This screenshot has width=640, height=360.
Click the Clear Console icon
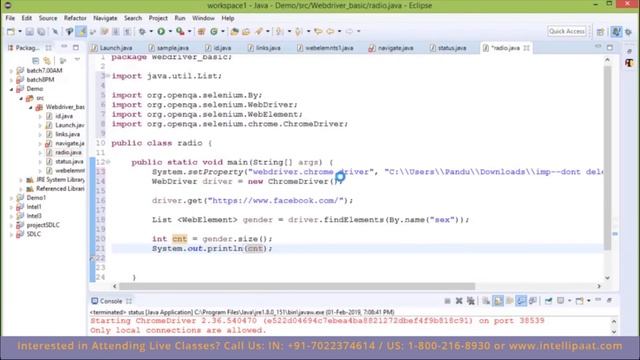(x=486, y=301)
